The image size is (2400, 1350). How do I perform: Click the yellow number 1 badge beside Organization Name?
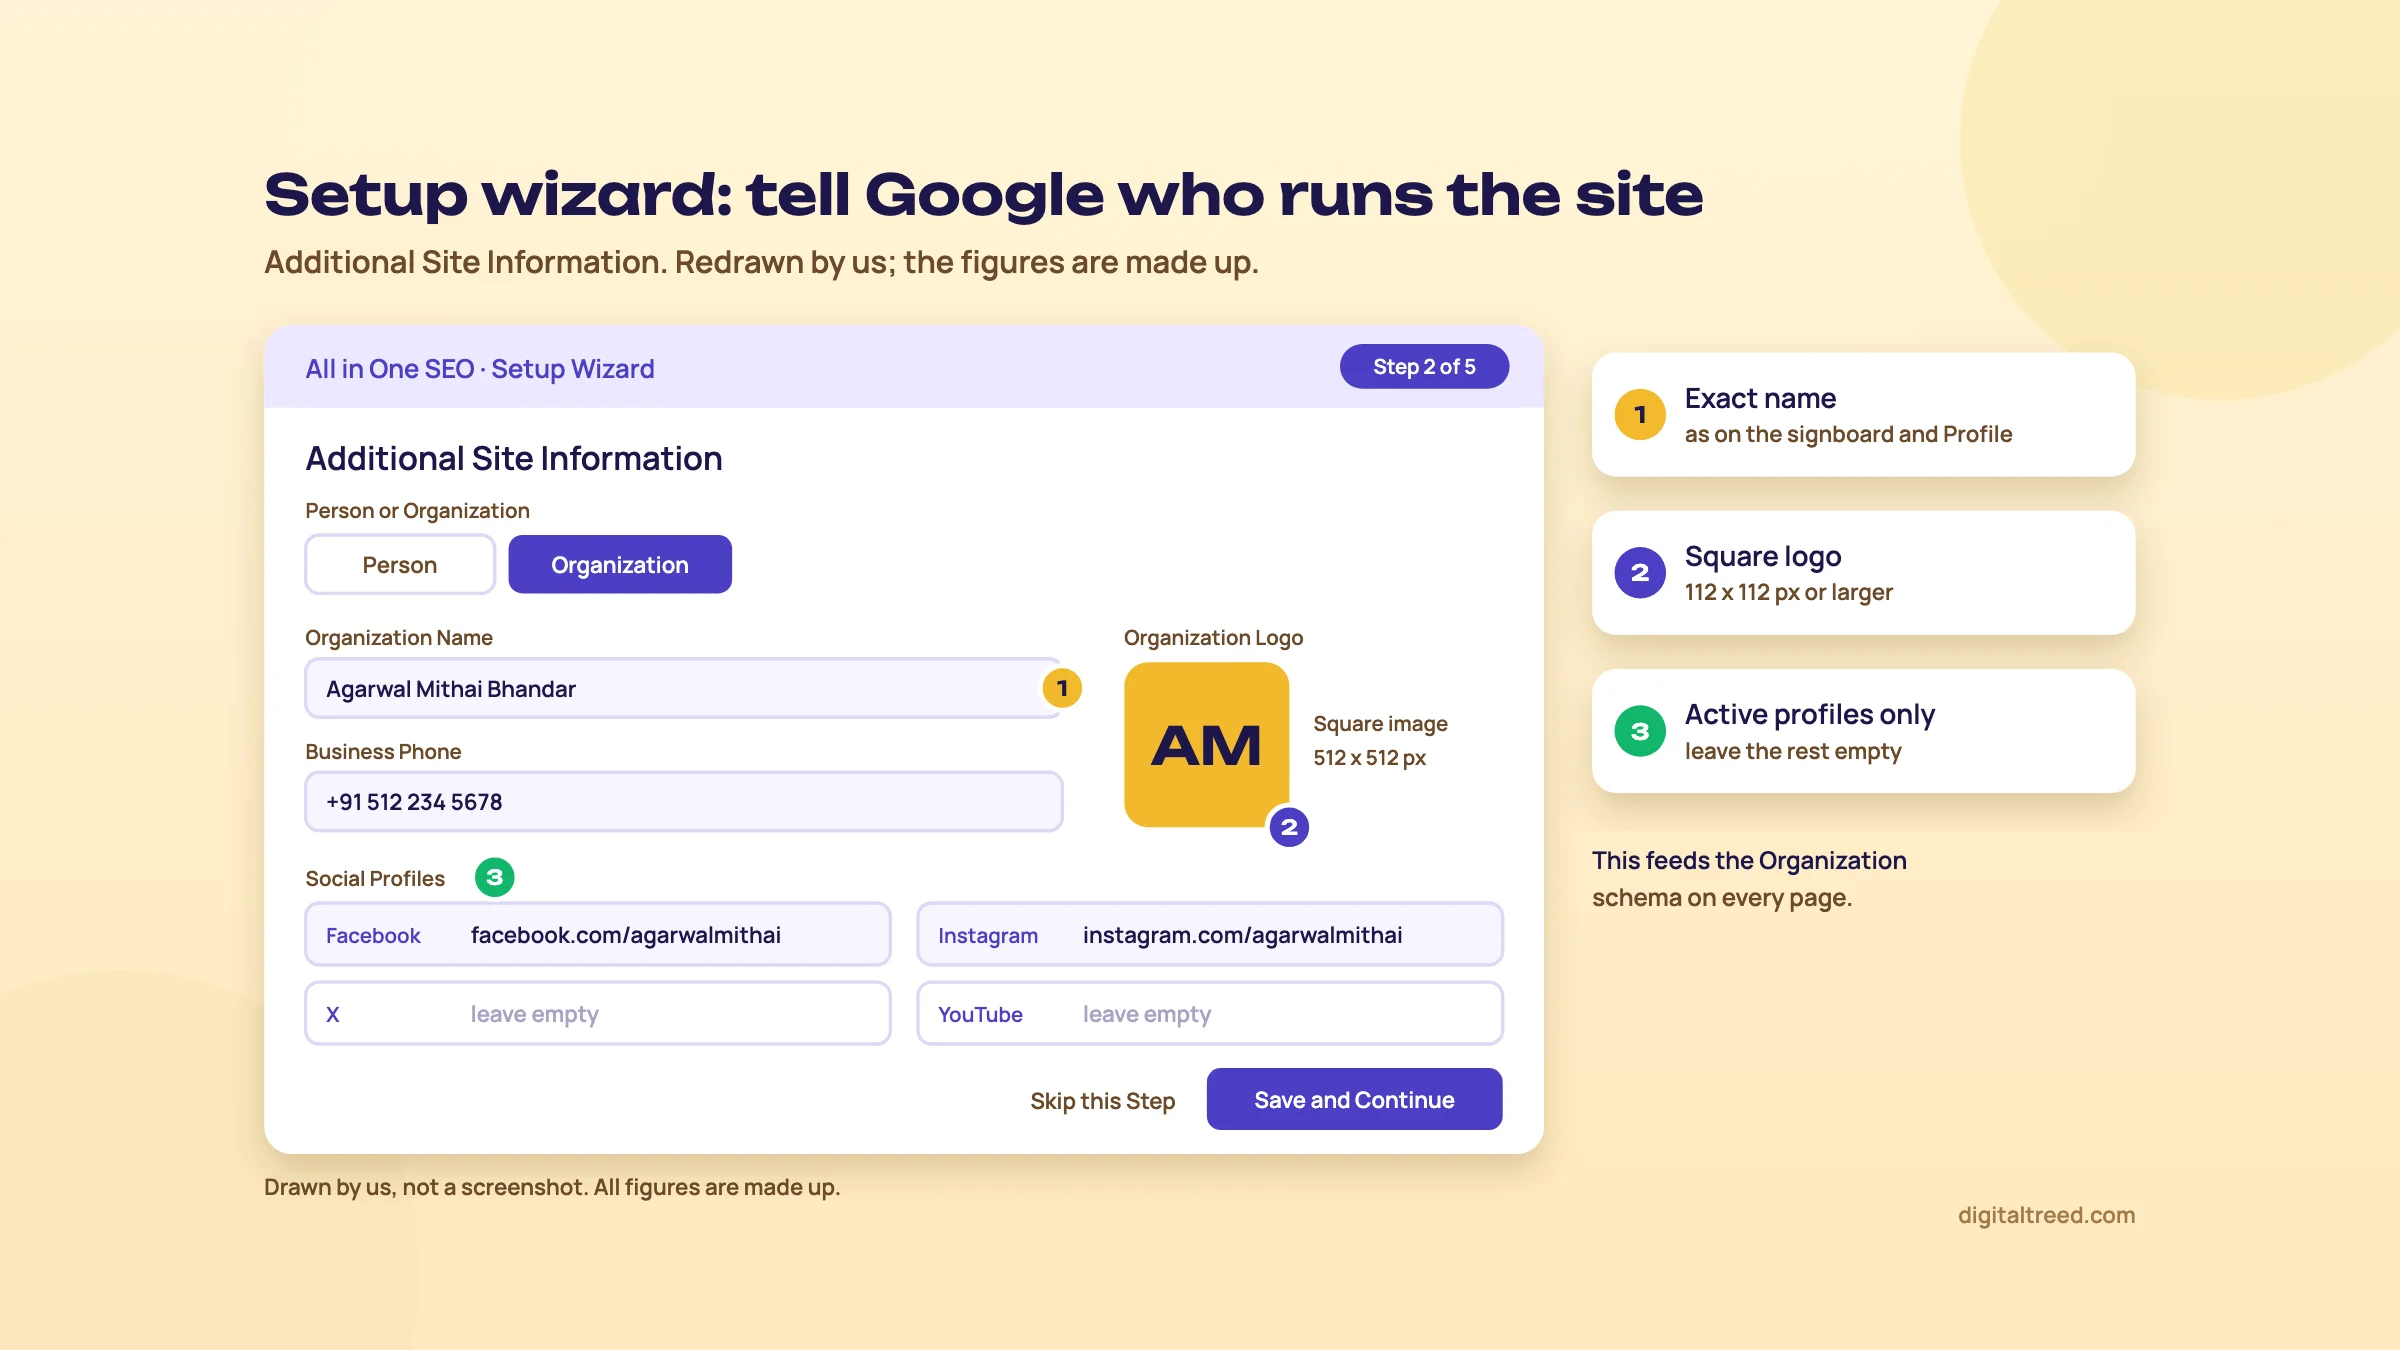pyautogui.click(x=1062, y=688)
